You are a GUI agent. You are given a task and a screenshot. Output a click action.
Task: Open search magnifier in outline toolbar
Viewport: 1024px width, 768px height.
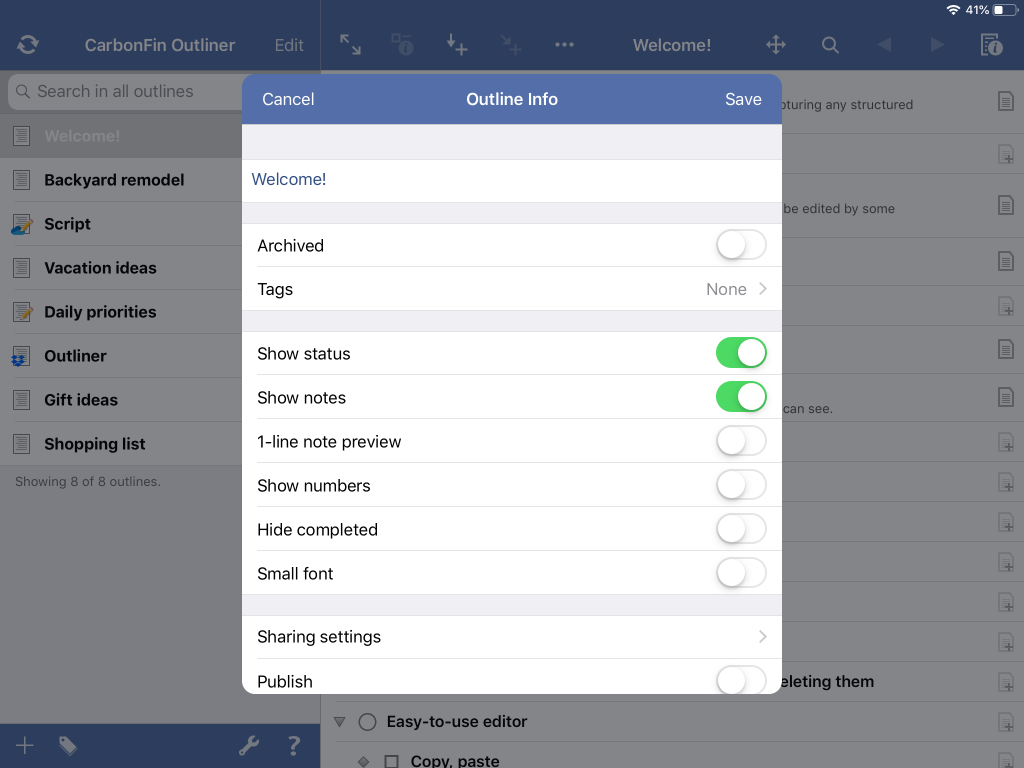[x=830, y=44]
